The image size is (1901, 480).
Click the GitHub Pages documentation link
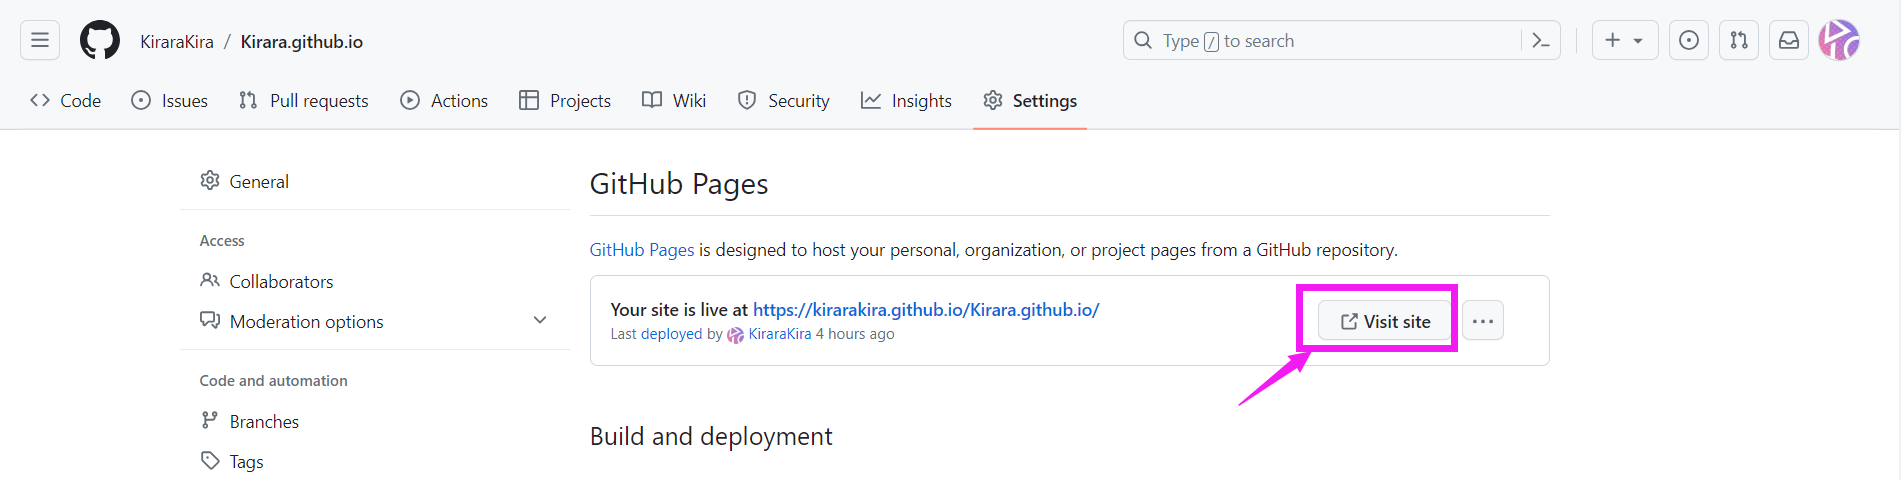(642, 250)
